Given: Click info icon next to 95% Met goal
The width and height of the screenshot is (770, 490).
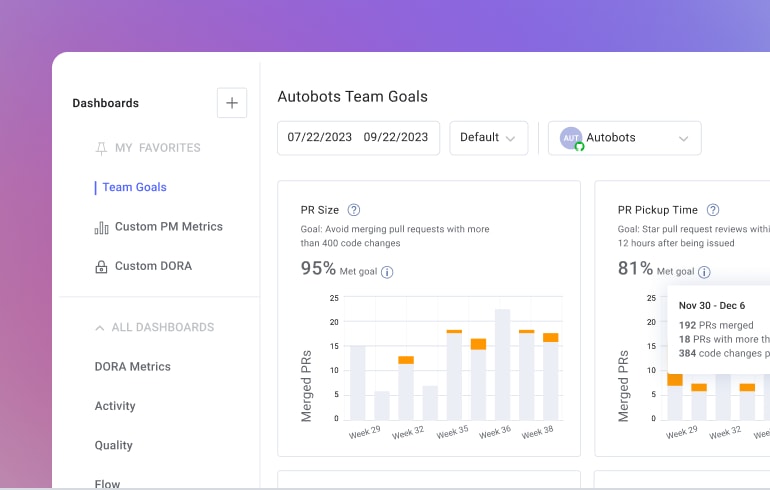Looking at the screenshot, I should pos(387,272).
